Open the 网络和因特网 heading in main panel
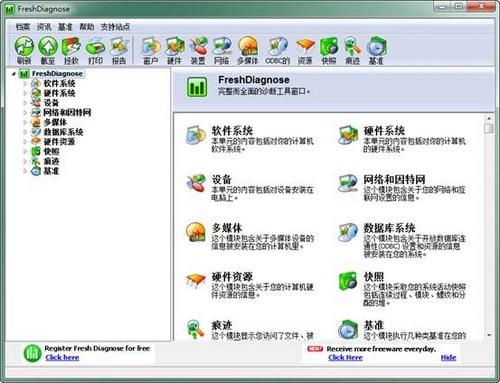The width and height of the screenshot is (500, 383). [394, 179]
